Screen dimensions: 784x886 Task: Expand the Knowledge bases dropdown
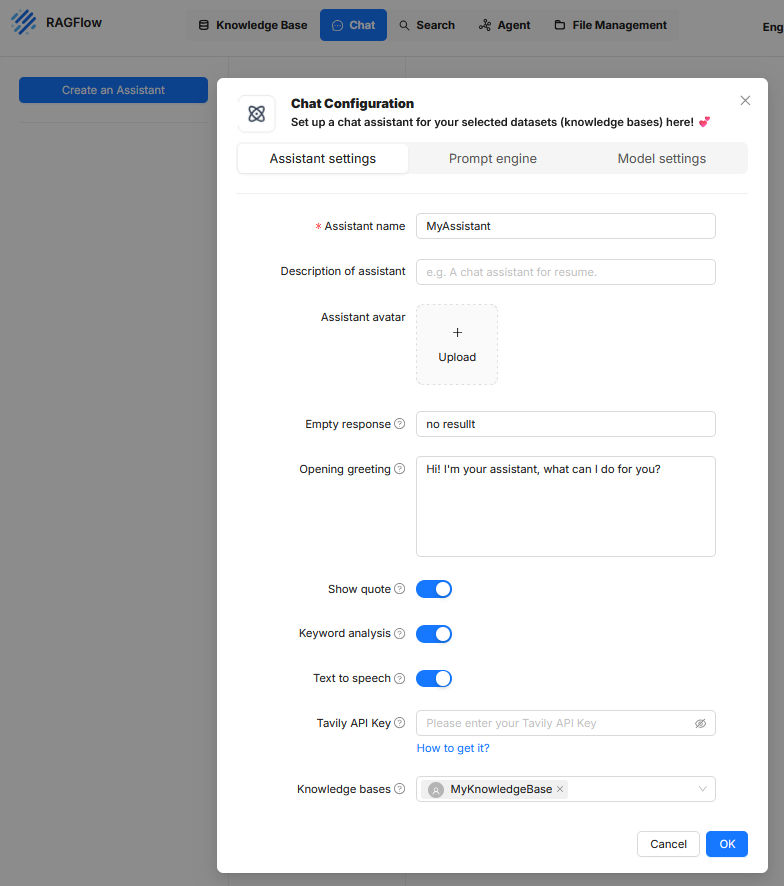[702, 789]
